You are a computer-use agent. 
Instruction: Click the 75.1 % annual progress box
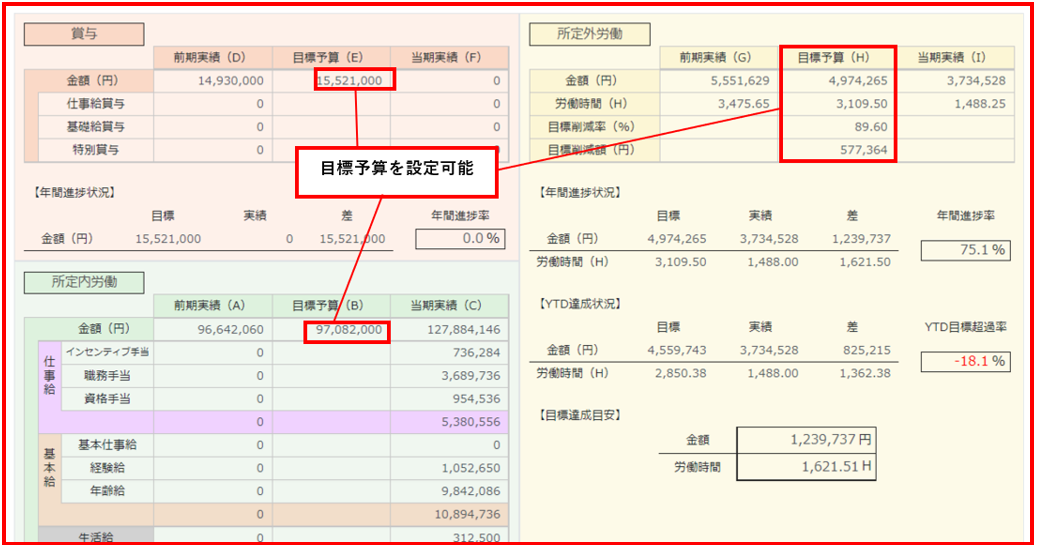(x=965, y=250)
